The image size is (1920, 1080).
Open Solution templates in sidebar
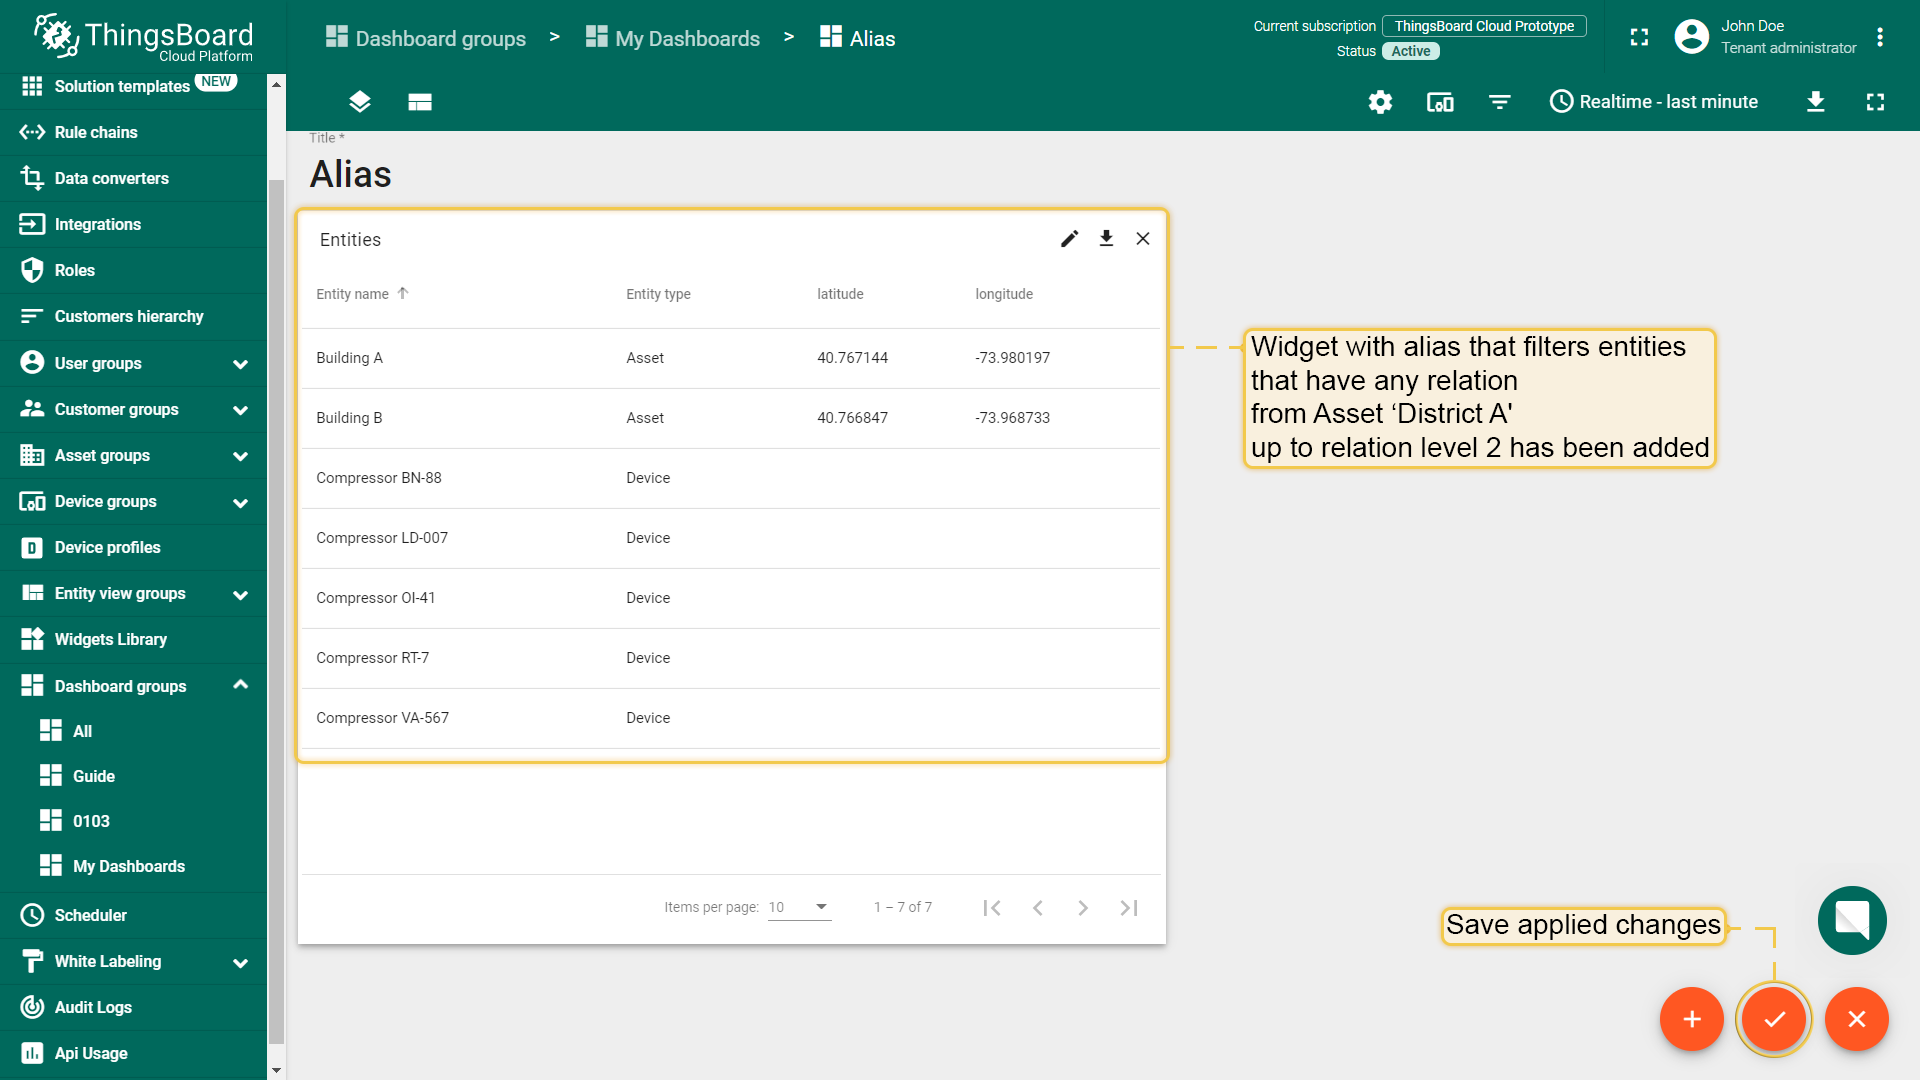coord(133,86)
